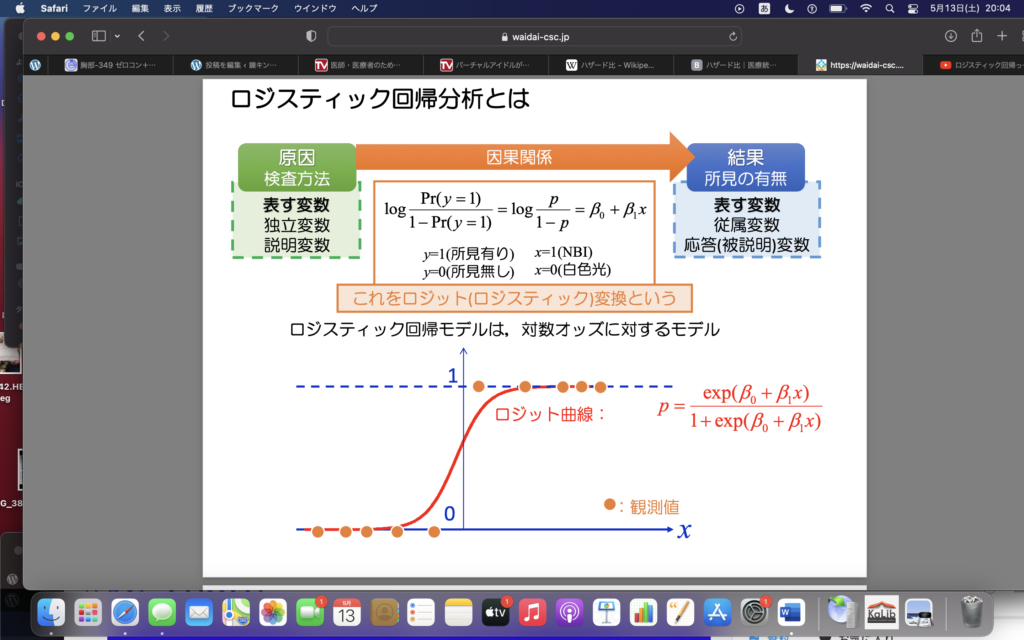Open the ブックマーク menu
Screen dimensions: 1024x640
click(x=254, y=8)
